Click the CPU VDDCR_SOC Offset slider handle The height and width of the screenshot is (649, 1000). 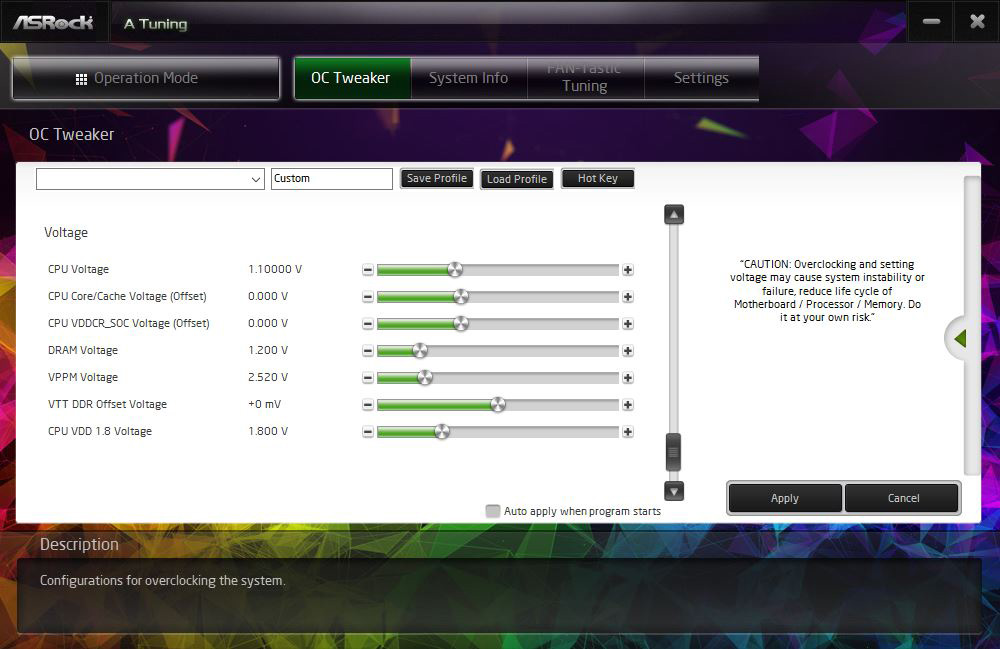pyautogui.click(x=460, y=324)
